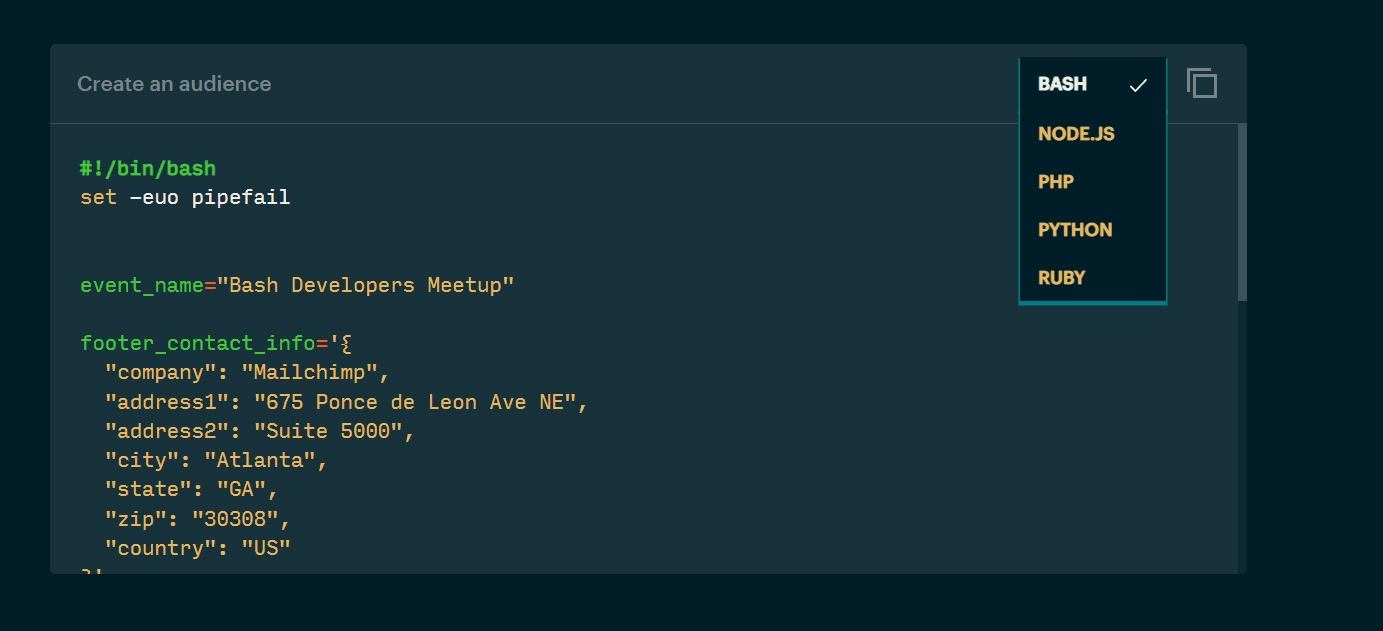Click the event_name variable in the code
Screen dimensions: 1383x631
coord(140,285)
